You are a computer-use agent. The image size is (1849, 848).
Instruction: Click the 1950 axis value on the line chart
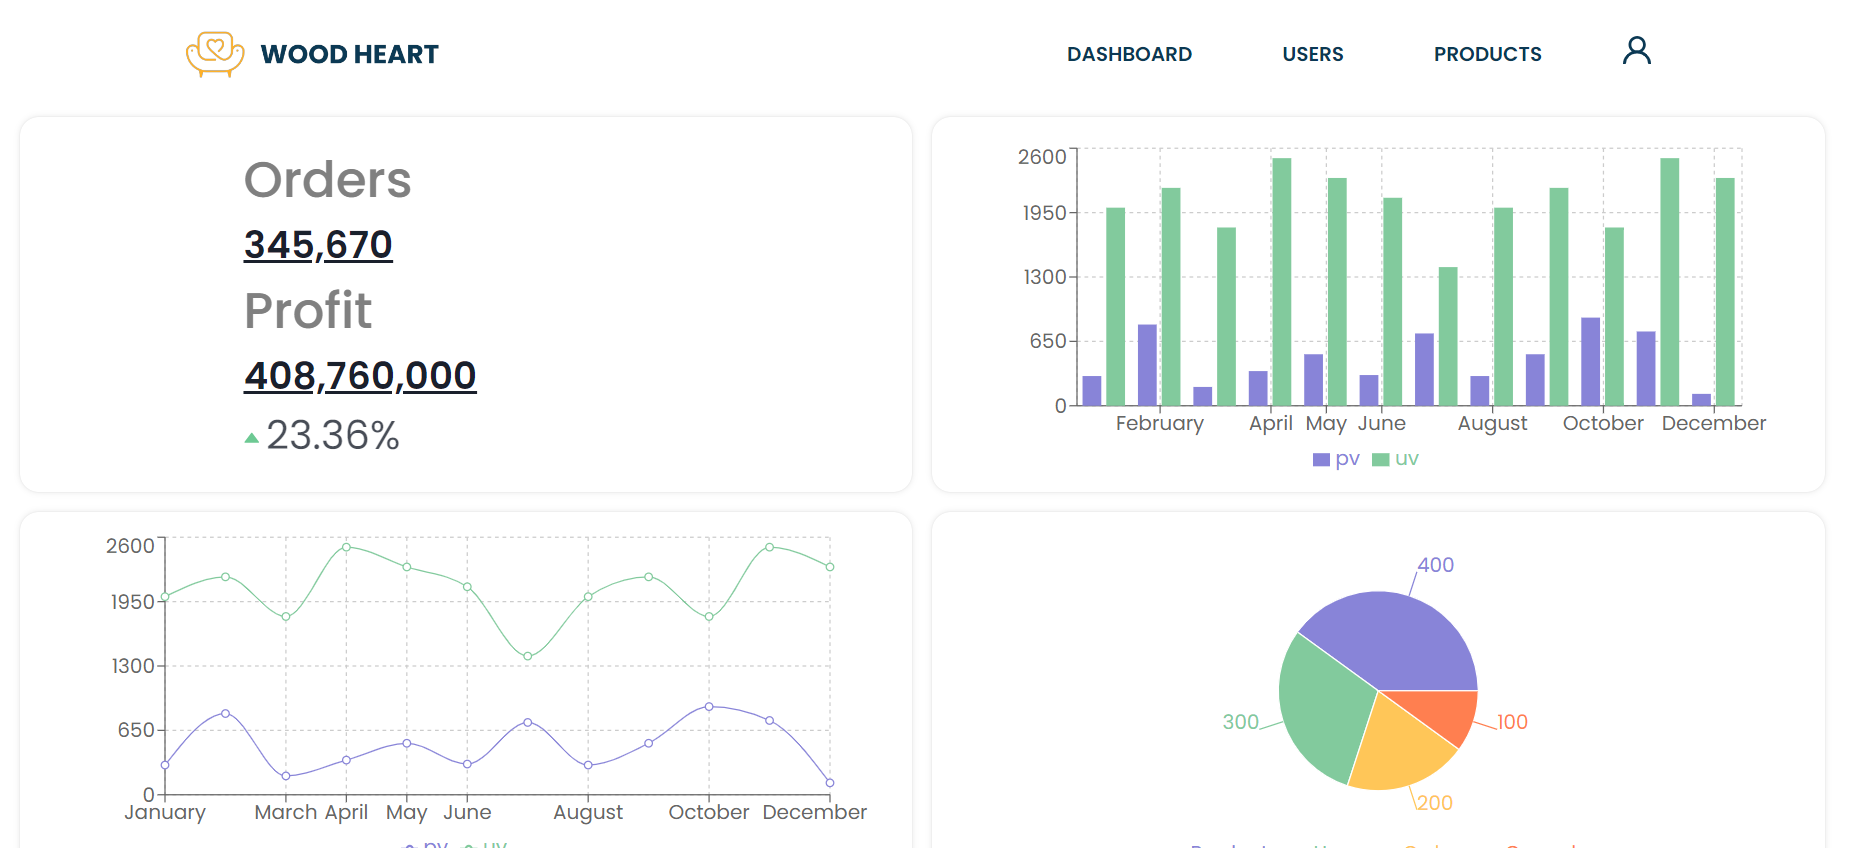pos(132,602)
